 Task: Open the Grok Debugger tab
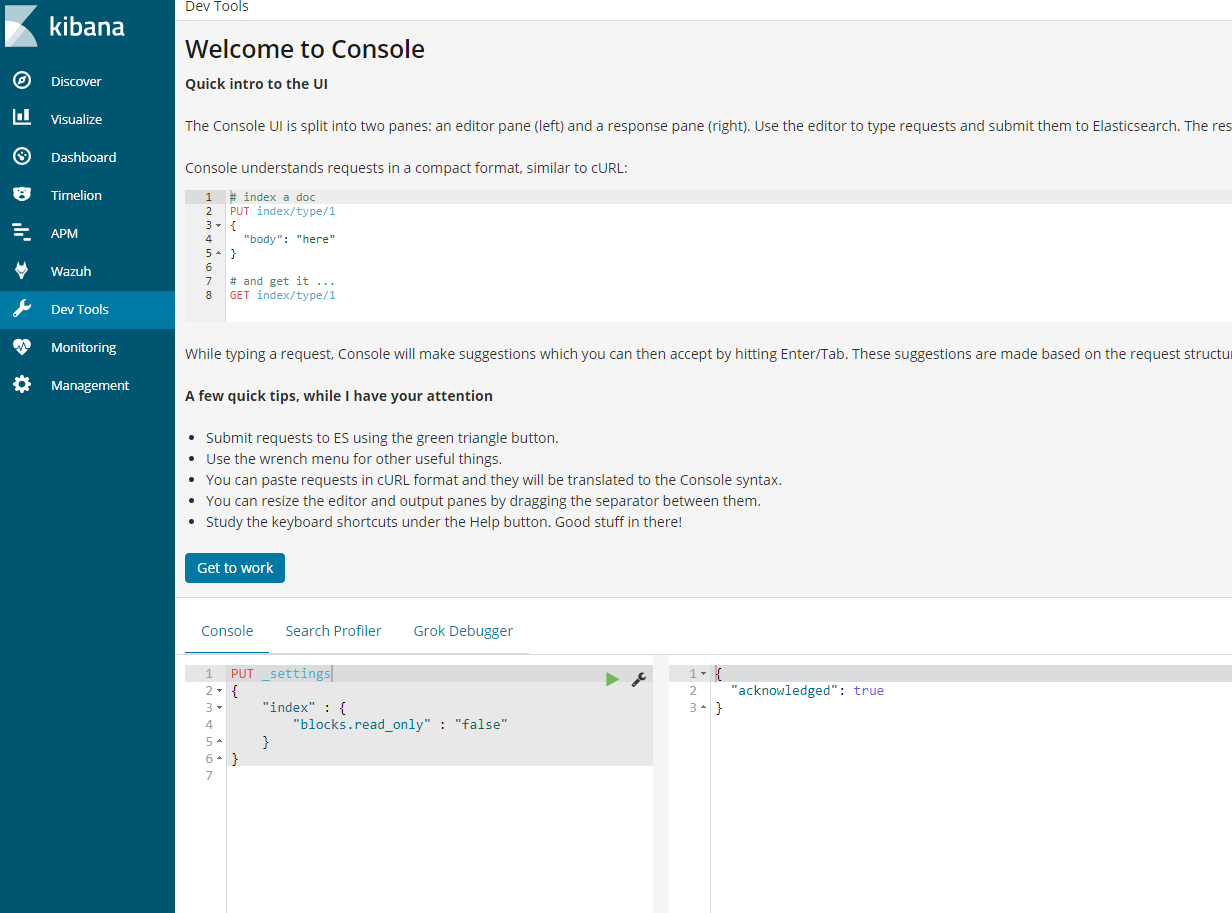463,631
